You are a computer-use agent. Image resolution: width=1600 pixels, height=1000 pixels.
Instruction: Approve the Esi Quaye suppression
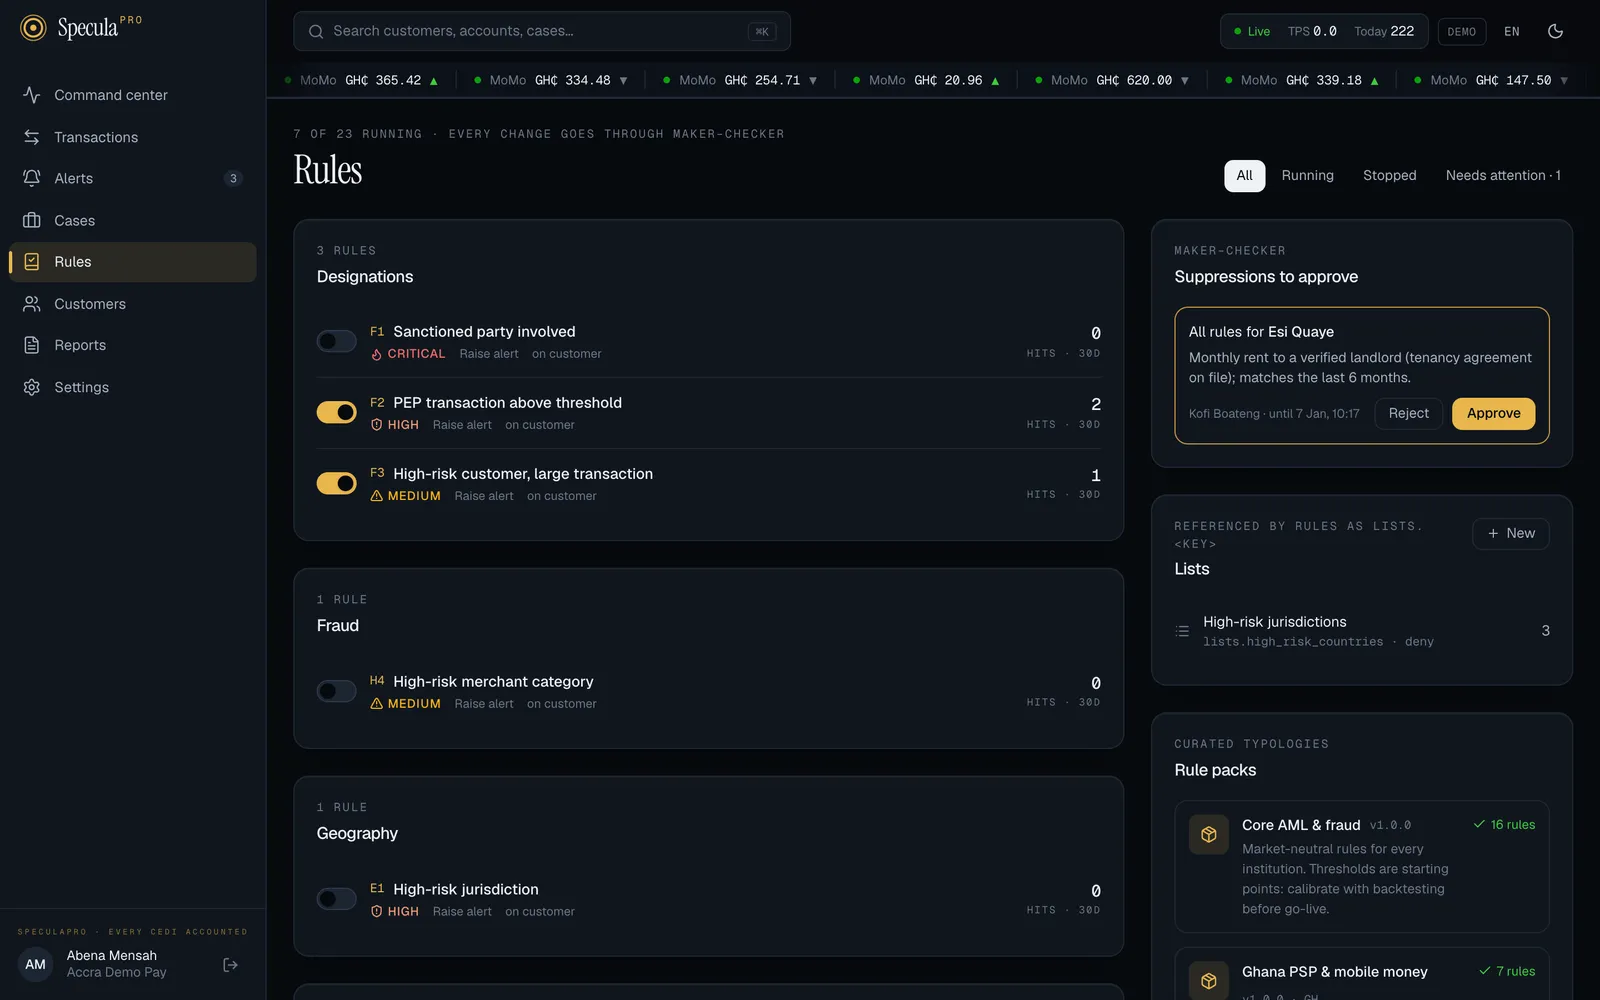[1493, 413]
